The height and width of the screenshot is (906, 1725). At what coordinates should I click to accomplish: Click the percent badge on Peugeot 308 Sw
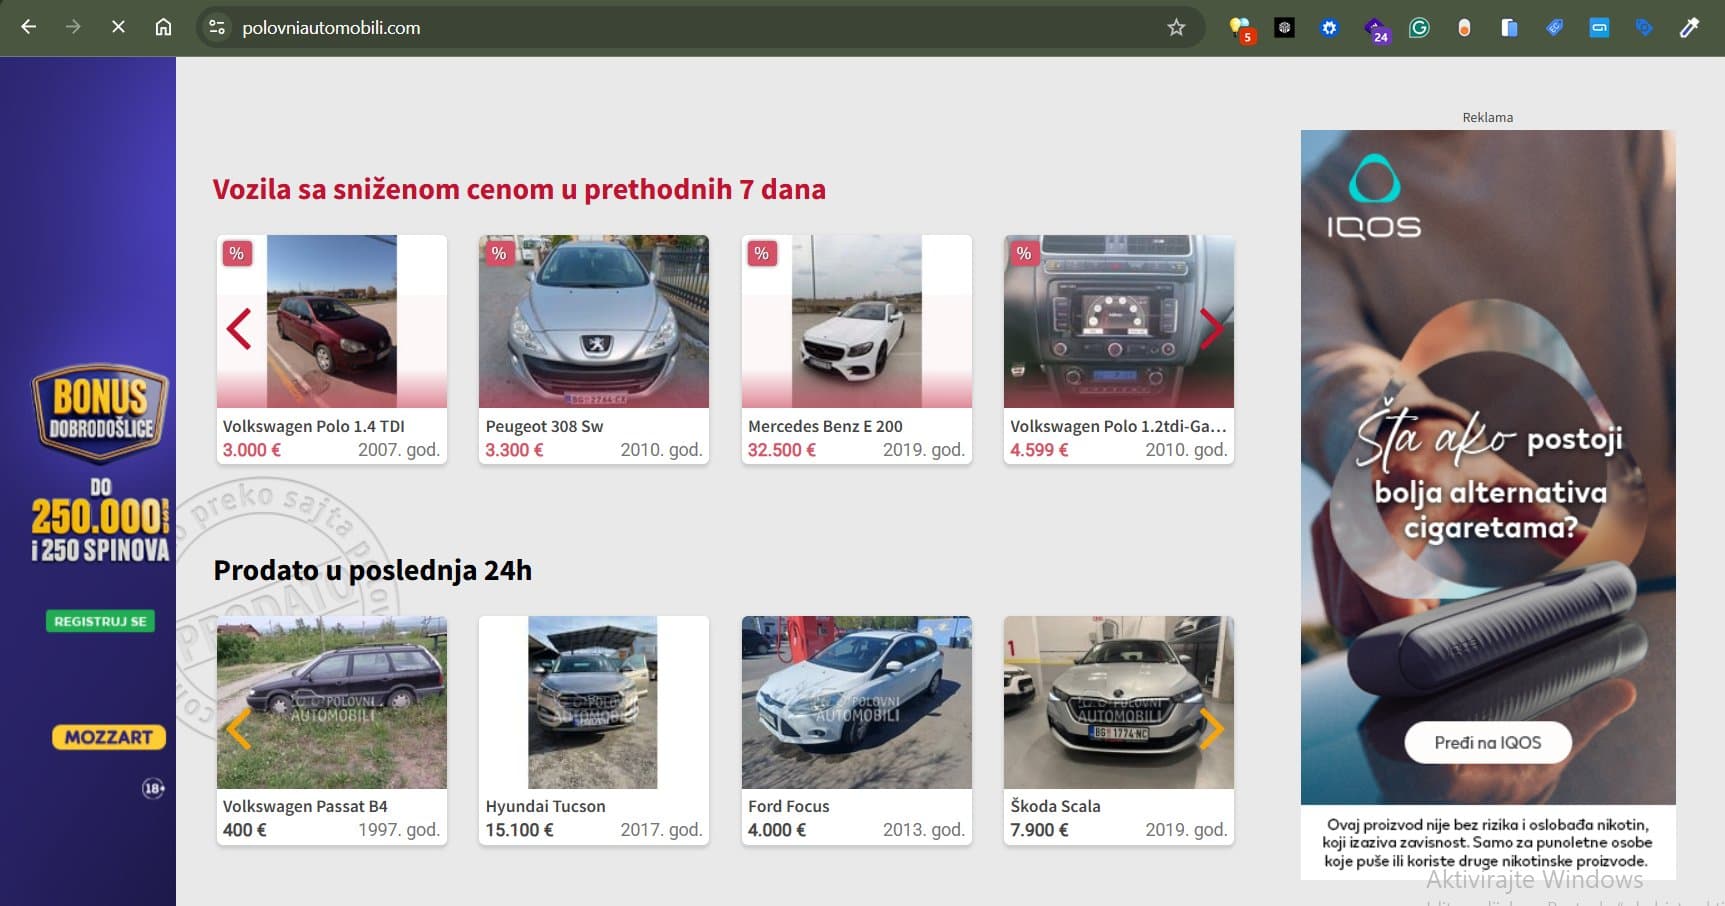[499, 253]
